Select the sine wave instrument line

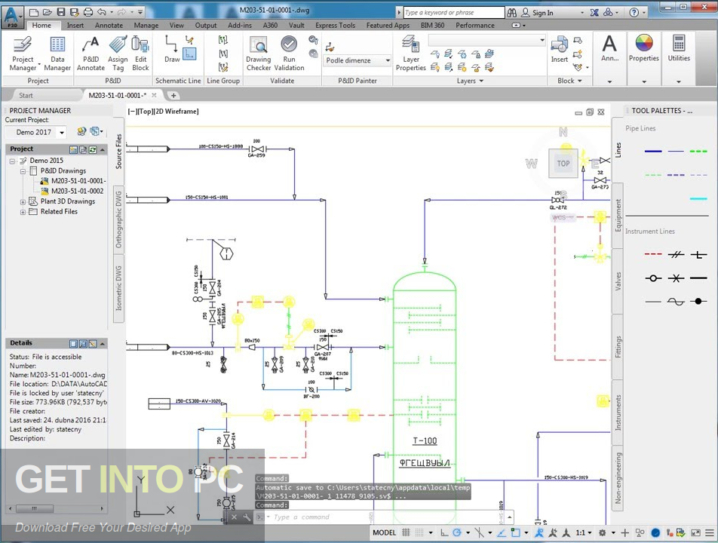click(x=675, y=301)
